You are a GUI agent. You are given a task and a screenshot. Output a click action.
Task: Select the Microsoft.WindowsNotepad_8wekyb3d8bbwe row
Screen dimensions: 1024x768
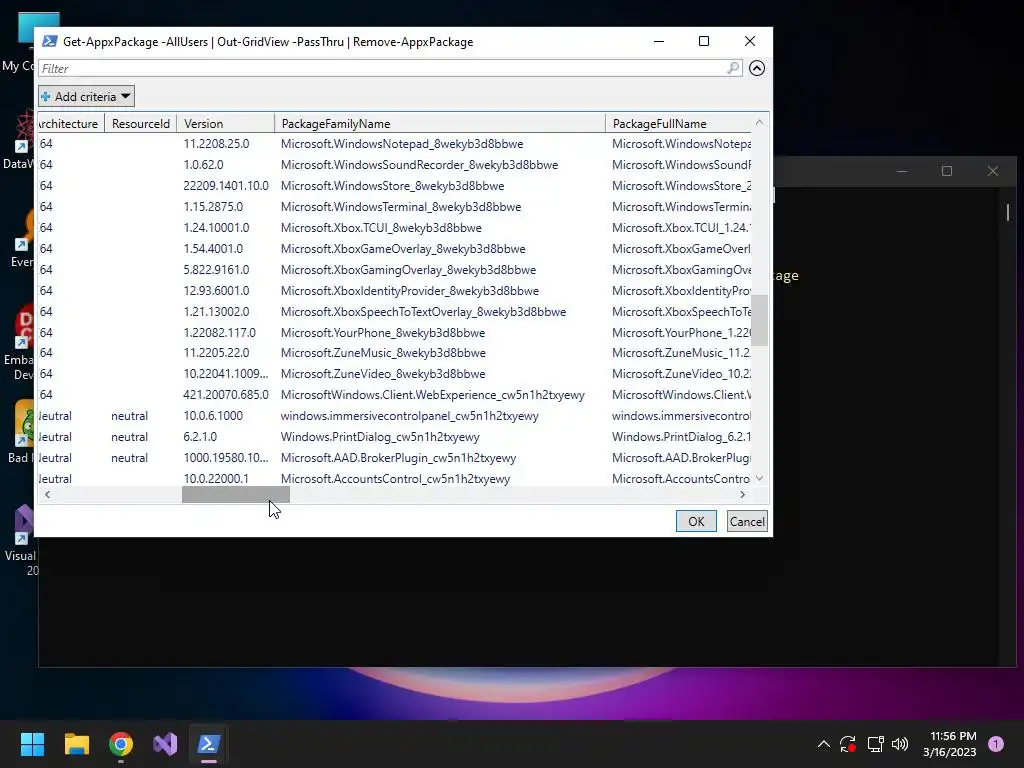tap(394, 144)
